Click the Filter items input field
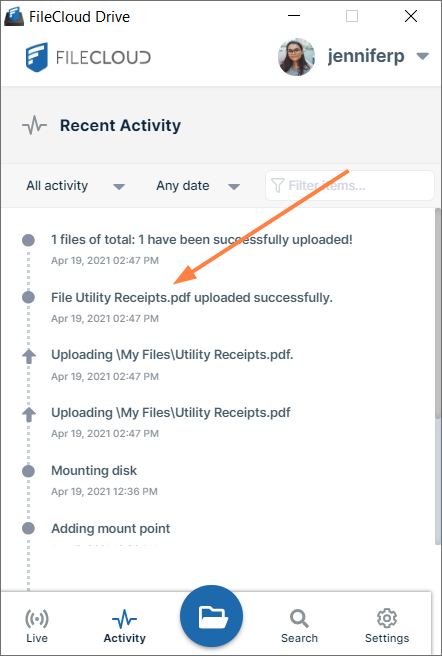The image size is (442, 656). 350,185
